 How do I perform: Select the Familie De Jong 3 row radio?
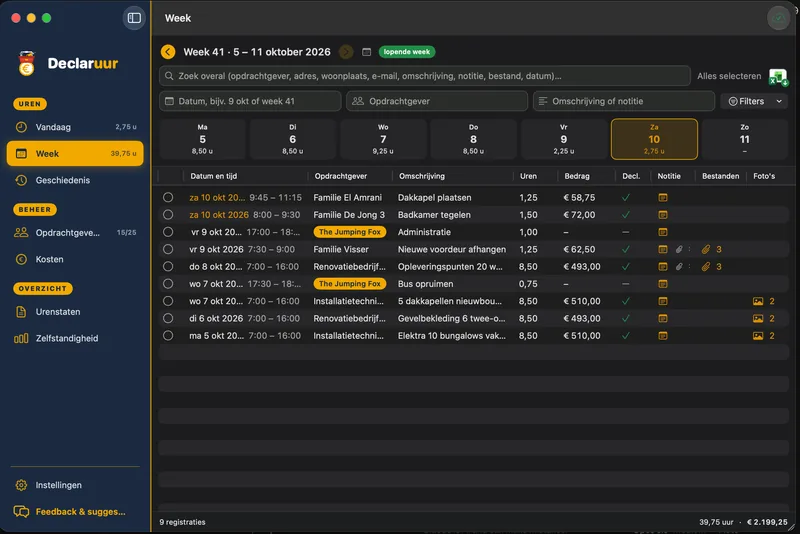pyautogui.click(x=168, y=214)
